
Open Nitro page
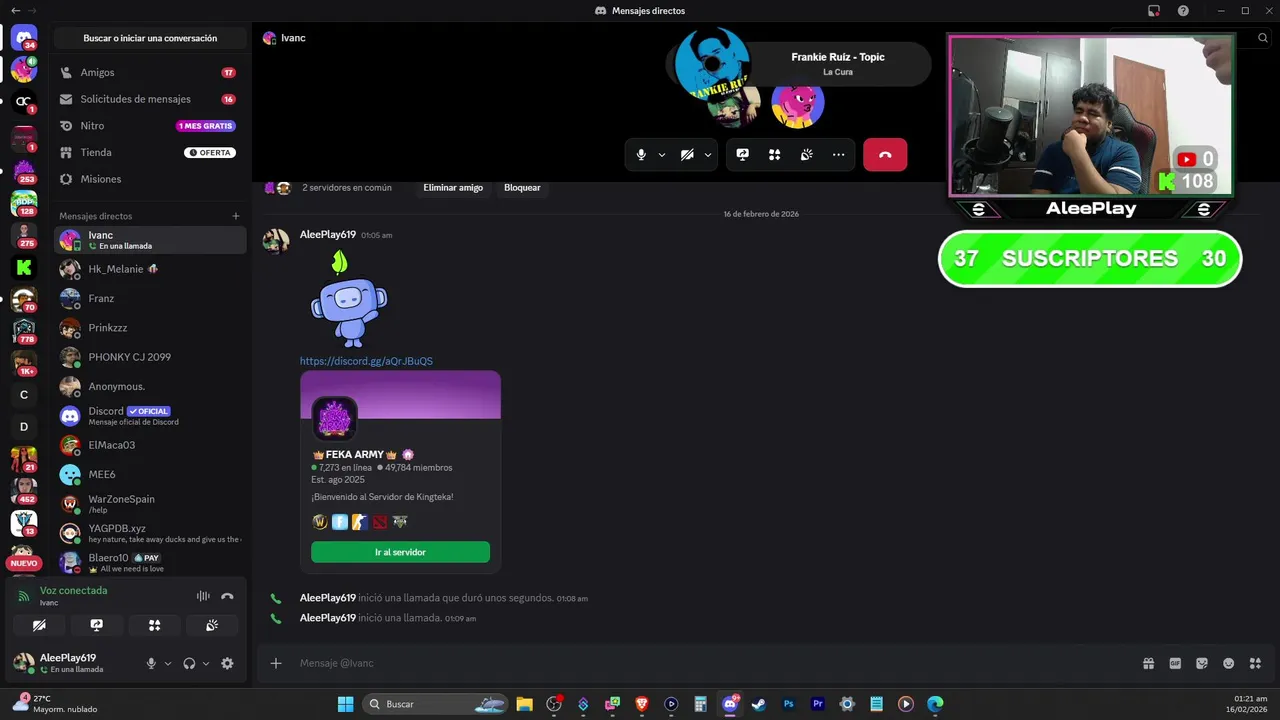(149, 126)
